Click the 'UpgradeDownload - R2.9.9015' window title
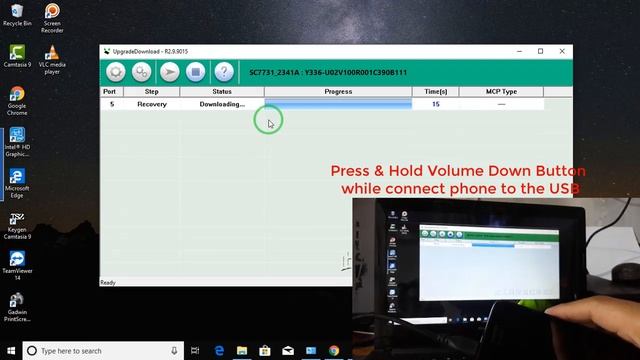The height and width of the screenshot is (360, 640). coord(150,51)
